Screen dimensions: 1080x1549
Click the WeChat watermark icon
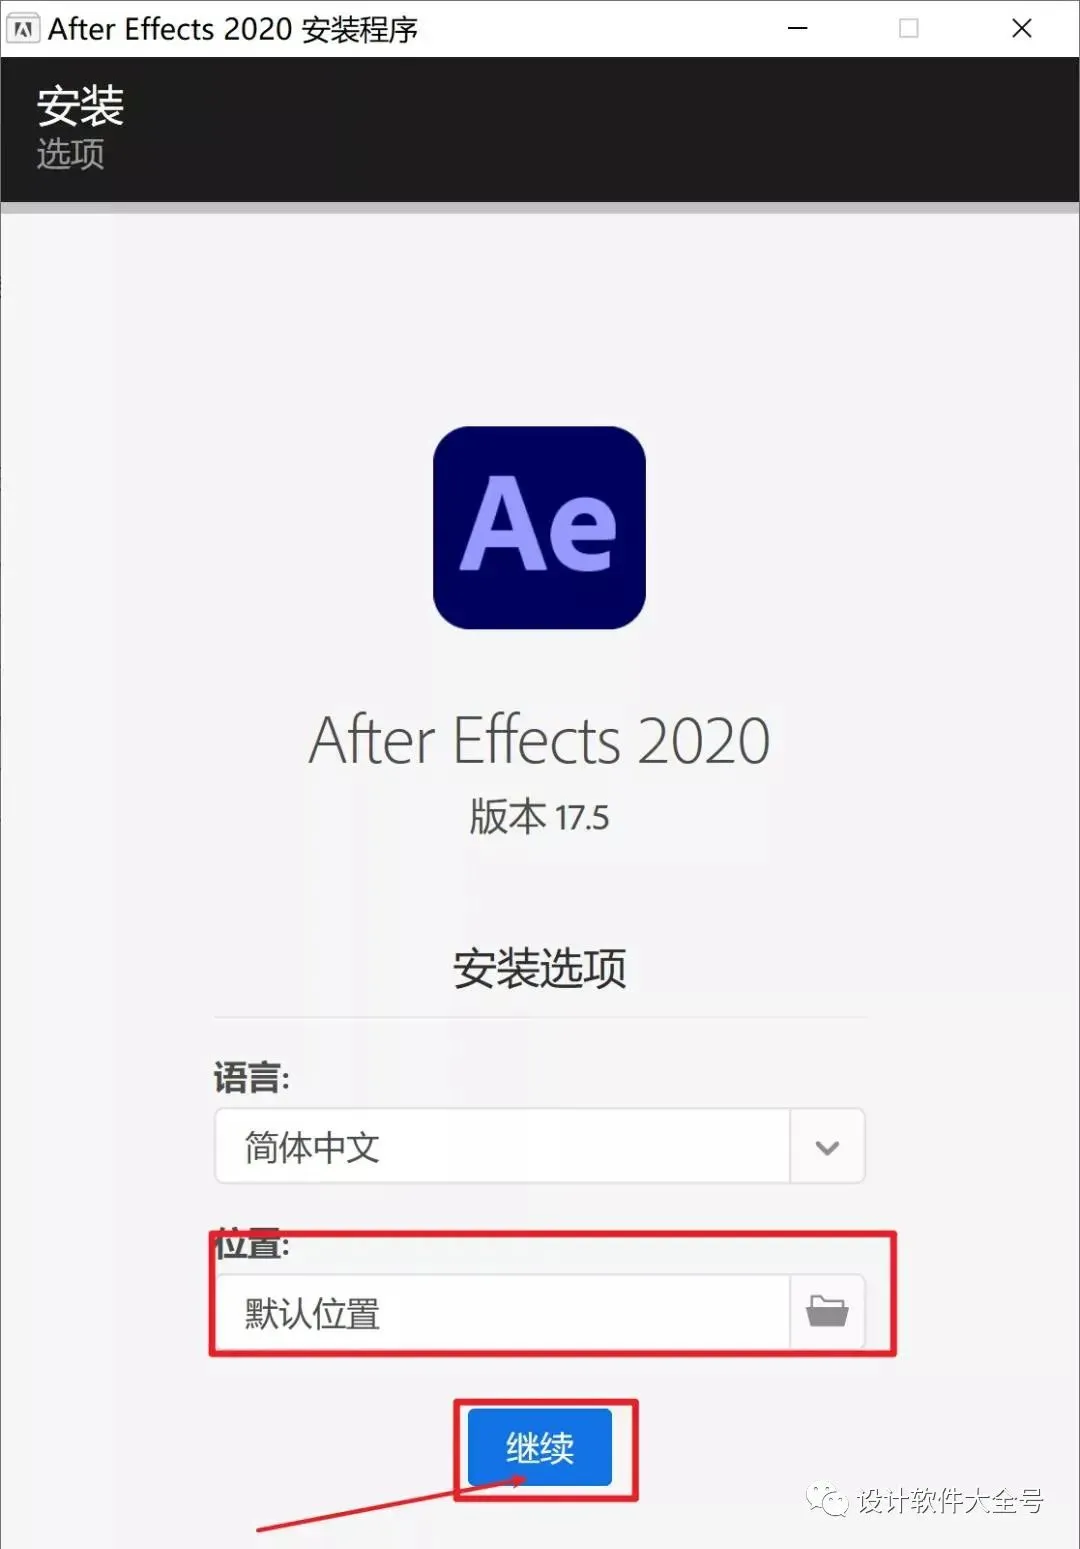(827, 1499)
